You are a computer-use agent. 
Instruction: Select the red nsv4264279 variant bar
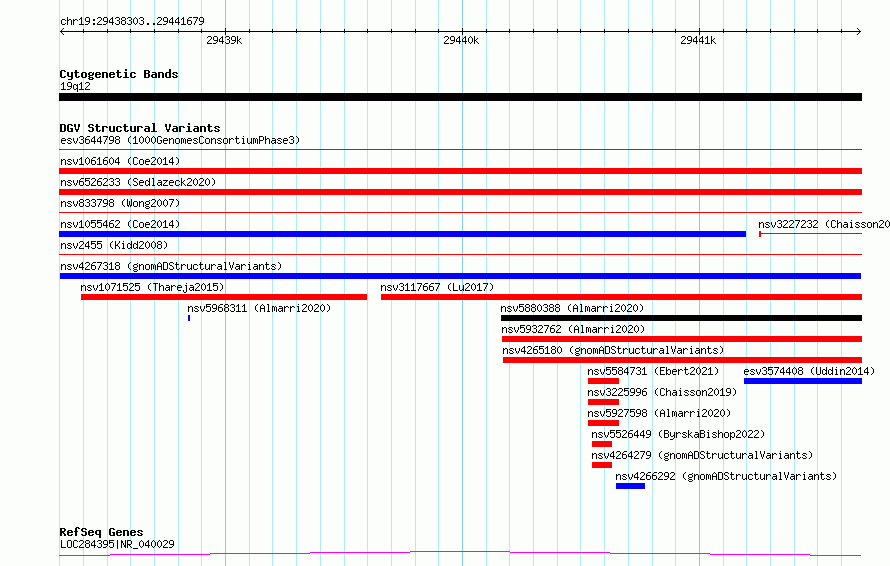(x=602, y=465)
